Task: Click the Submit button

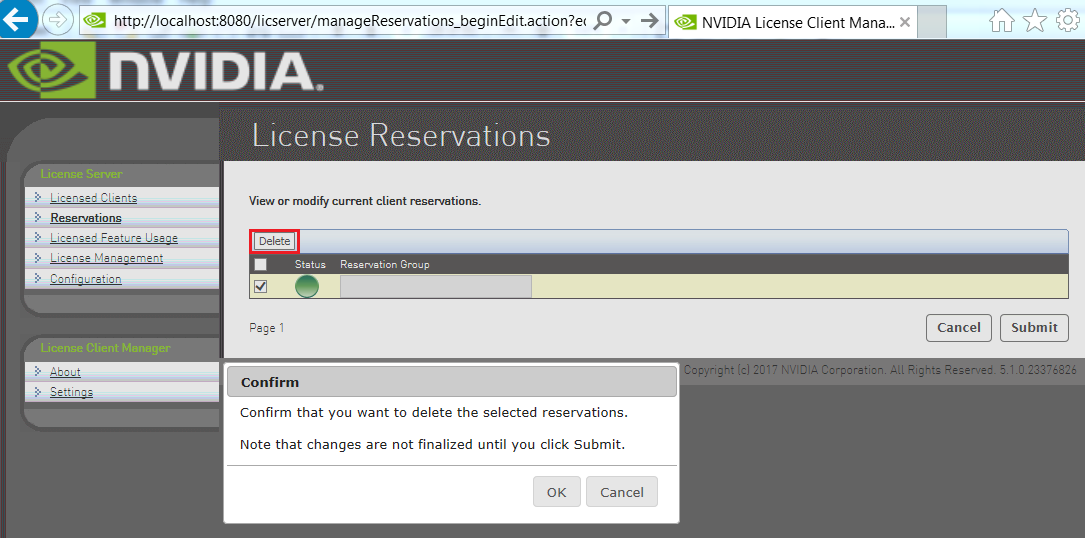Action: pos(1034,328)
